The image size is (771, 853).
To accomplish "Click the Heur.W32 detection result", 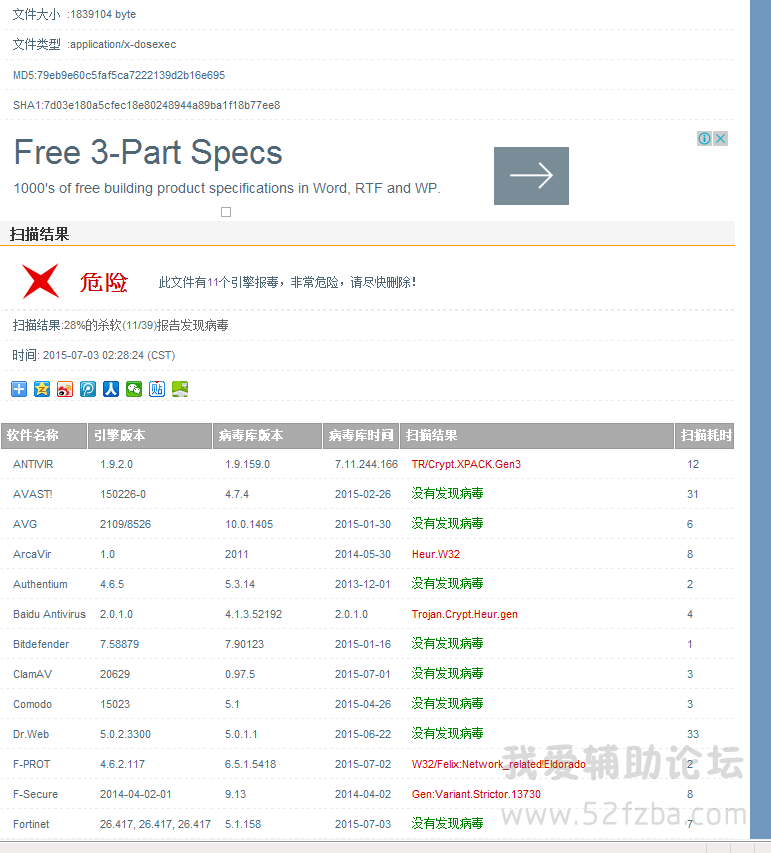I will coord(436,554).
